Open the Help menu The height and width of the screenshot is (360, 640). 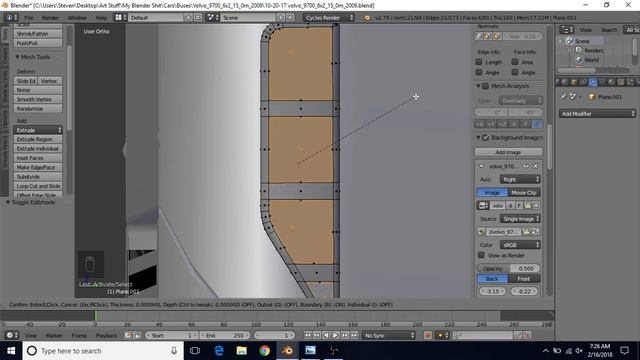(101, 18)
